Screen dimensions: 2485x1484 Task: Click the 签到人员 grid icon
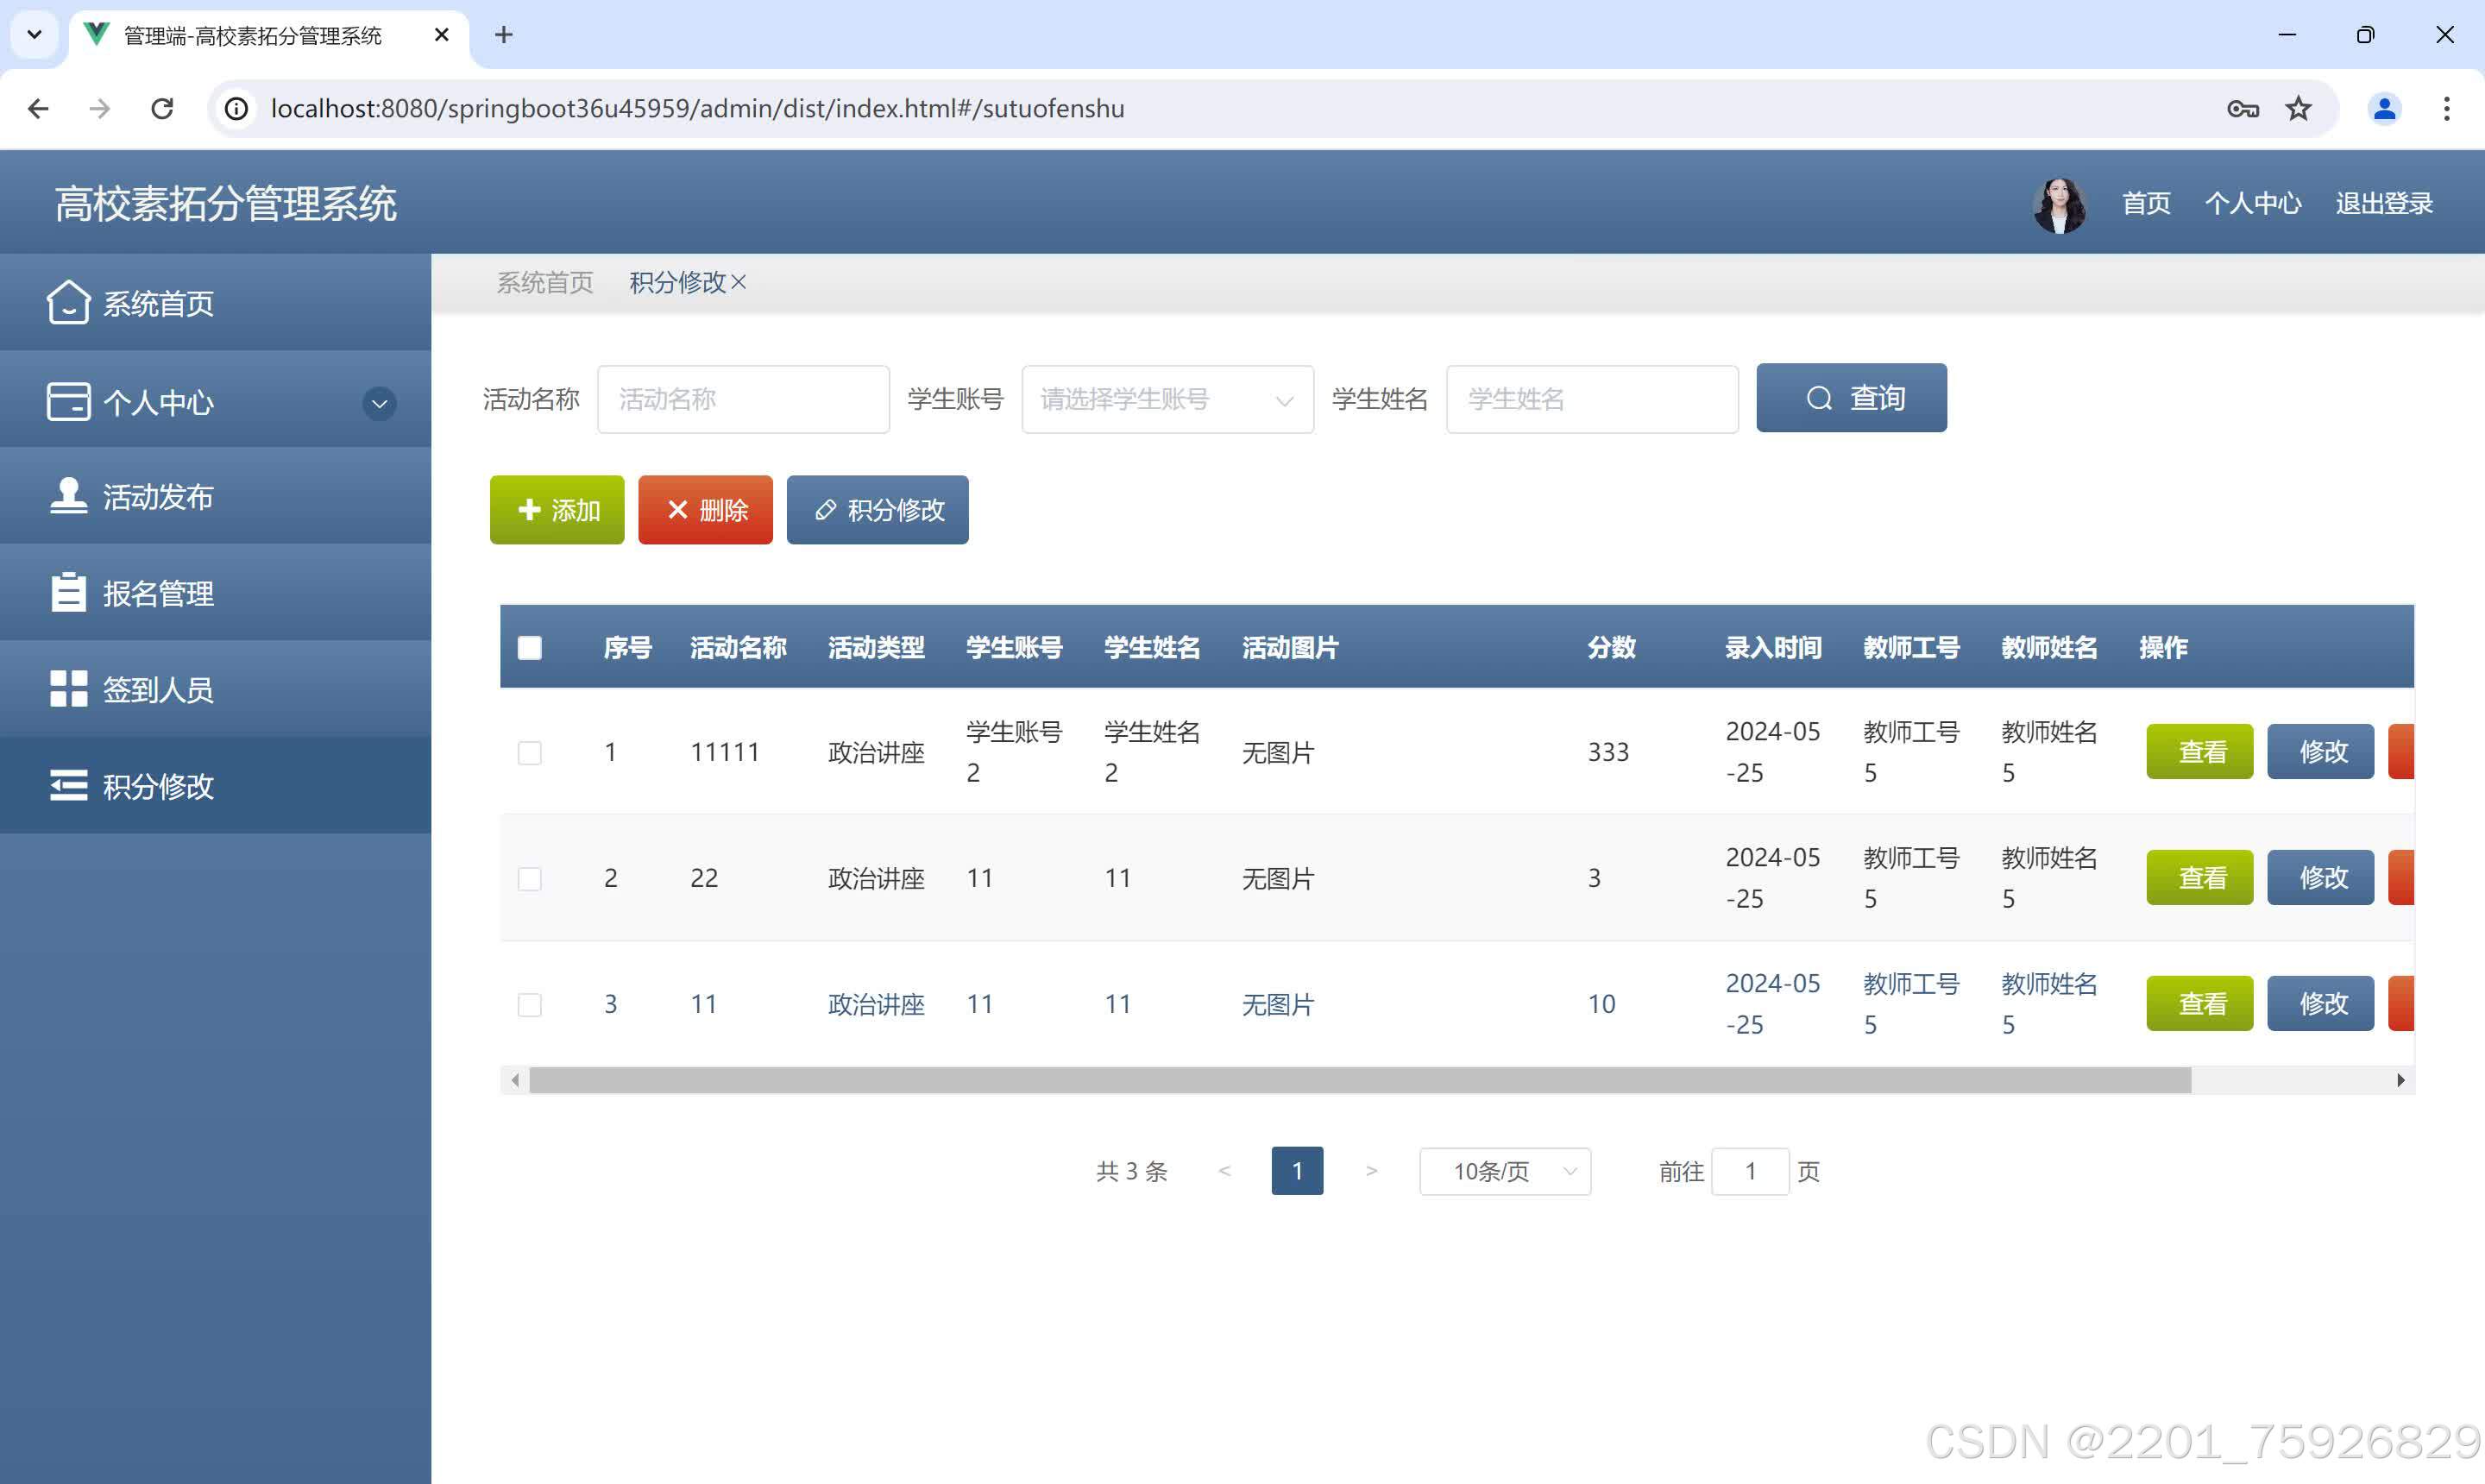click(68, 689)
